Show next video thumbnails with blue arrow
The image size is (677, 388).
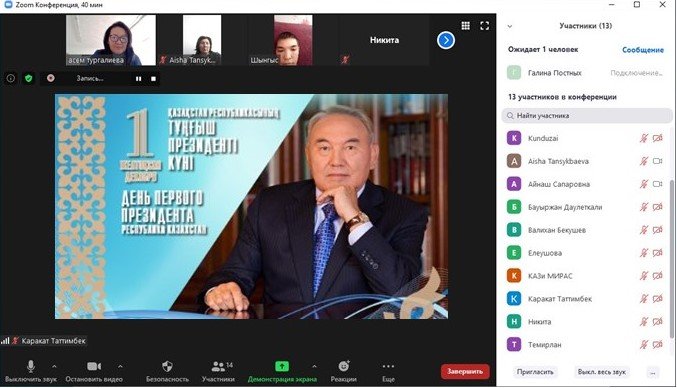coord(446,41)
